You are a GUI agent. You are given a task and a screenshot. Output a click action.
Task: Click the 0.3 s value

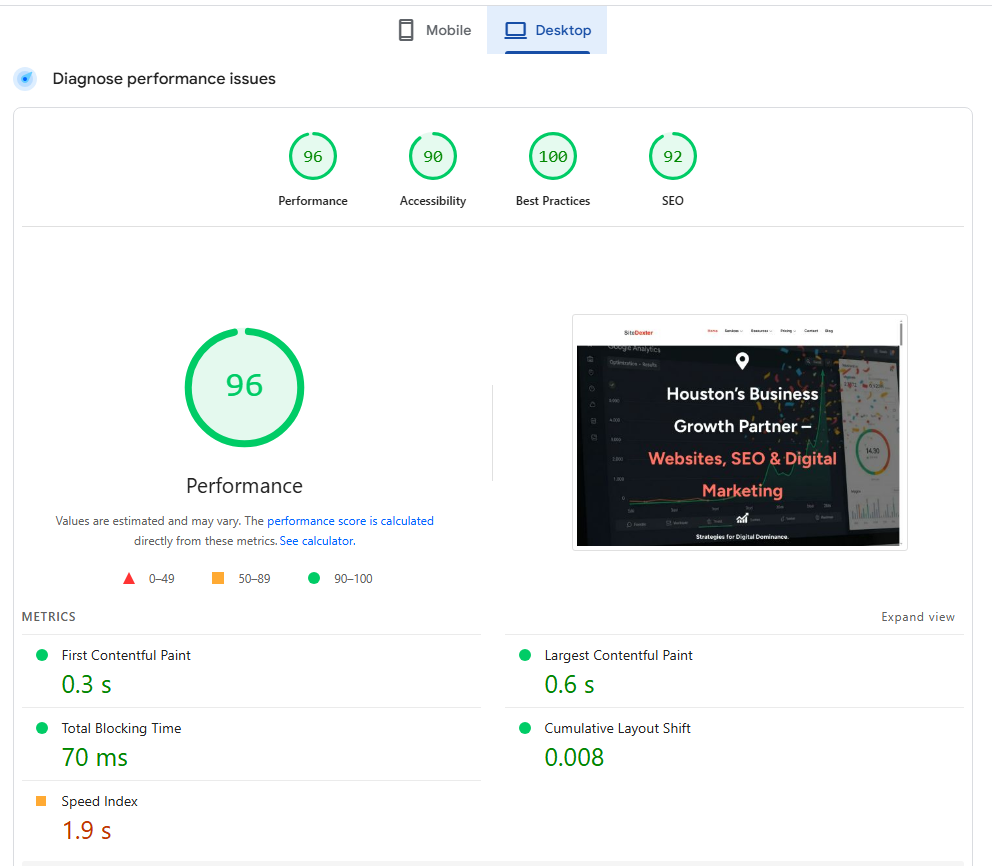click(x=87, y=684)
